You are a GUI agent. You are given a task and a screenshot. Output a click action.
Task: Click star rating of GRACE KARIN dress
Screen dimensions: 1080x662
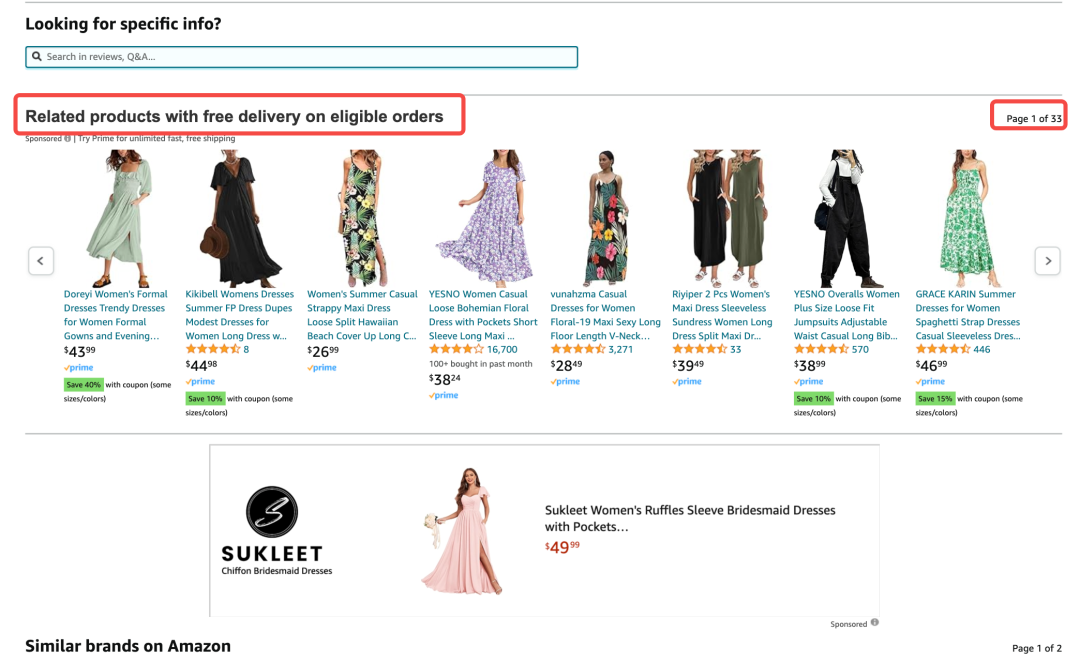(943, 350)
